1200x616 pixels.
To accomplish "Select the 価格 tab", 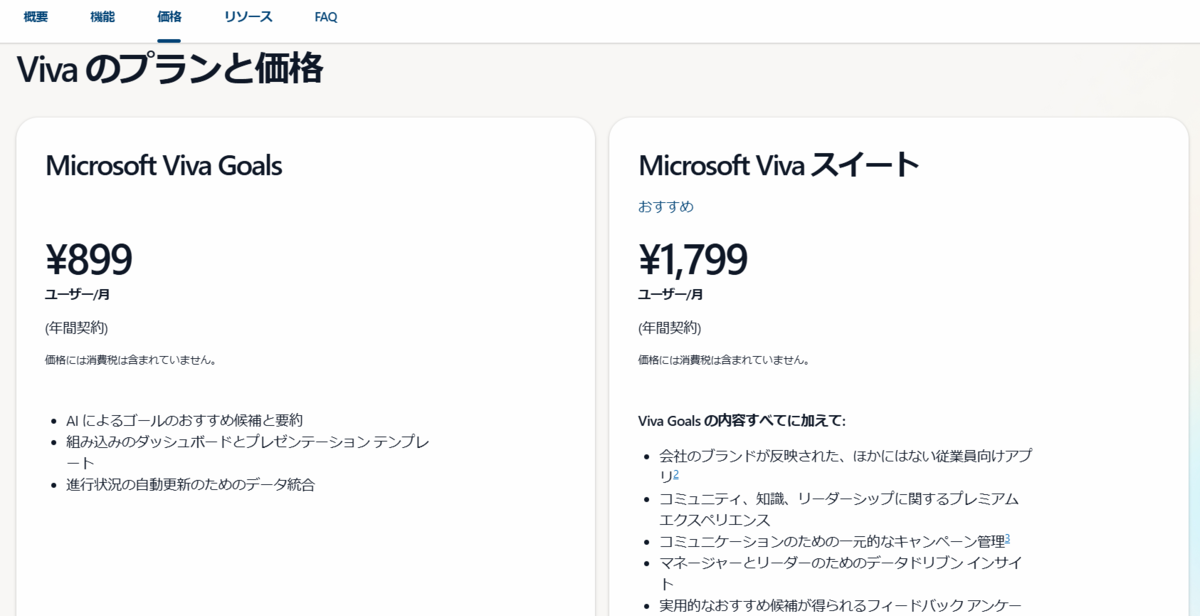I will tap(169, 17).
